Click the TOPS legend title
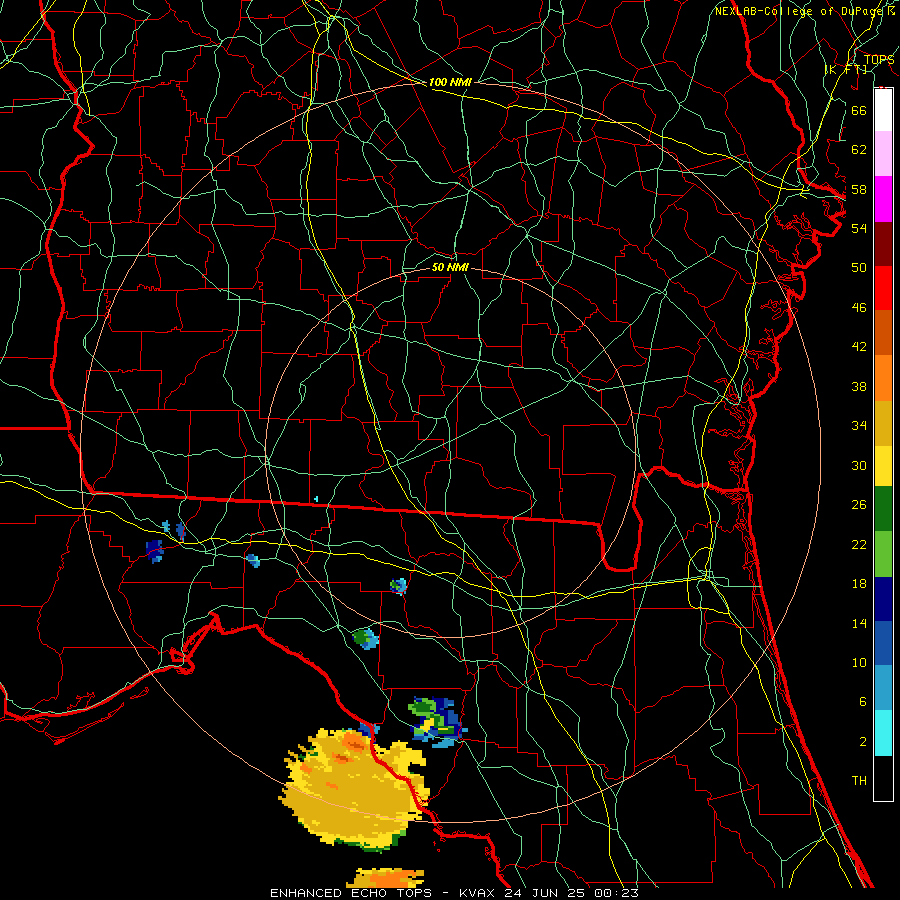Viewport: 900px width, 900px height. pyautogui.click(x=879, y=60)
